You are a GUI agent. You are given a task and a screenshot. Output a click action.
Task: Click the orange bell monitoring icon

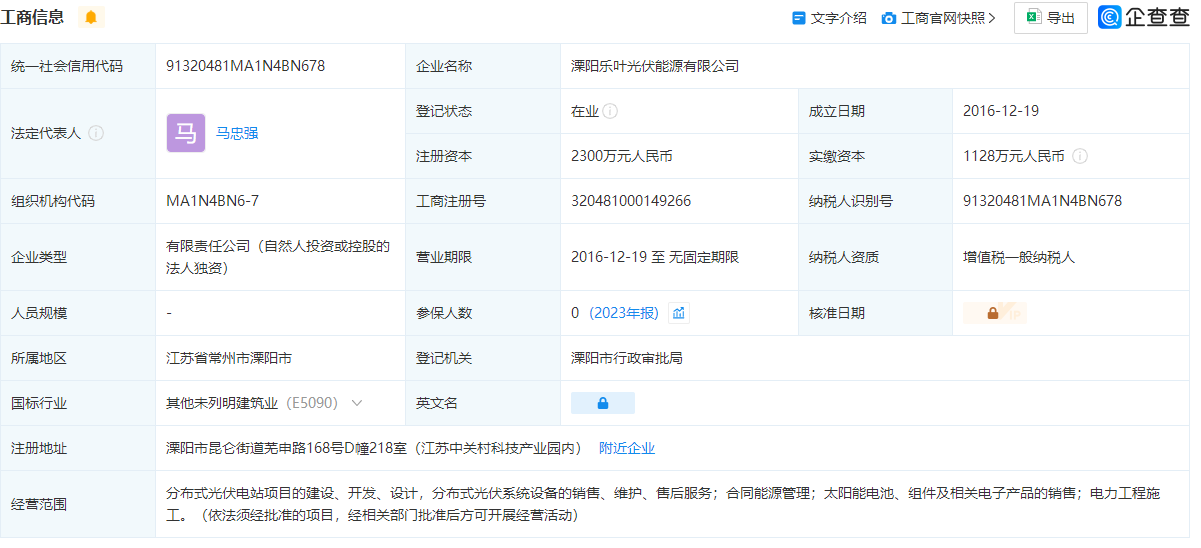[91, 17]
